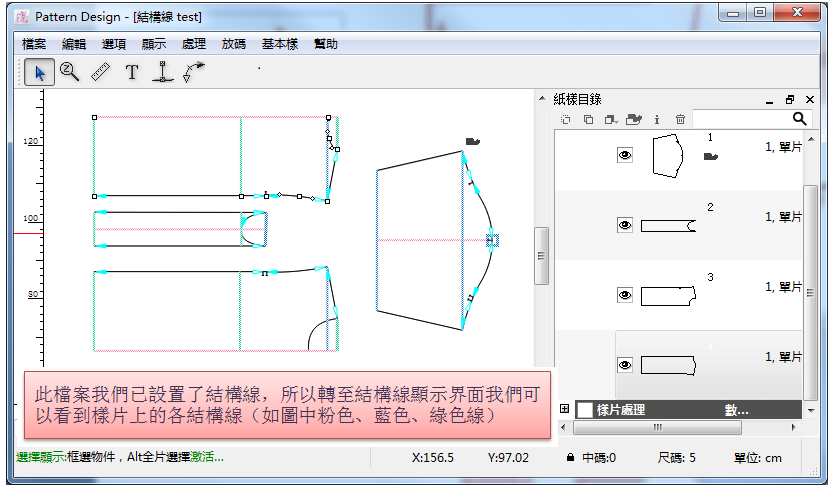The height and width of the screenshot is (494, 834).
Task: Choose the Text (T) tool
Action: [131, 72]
